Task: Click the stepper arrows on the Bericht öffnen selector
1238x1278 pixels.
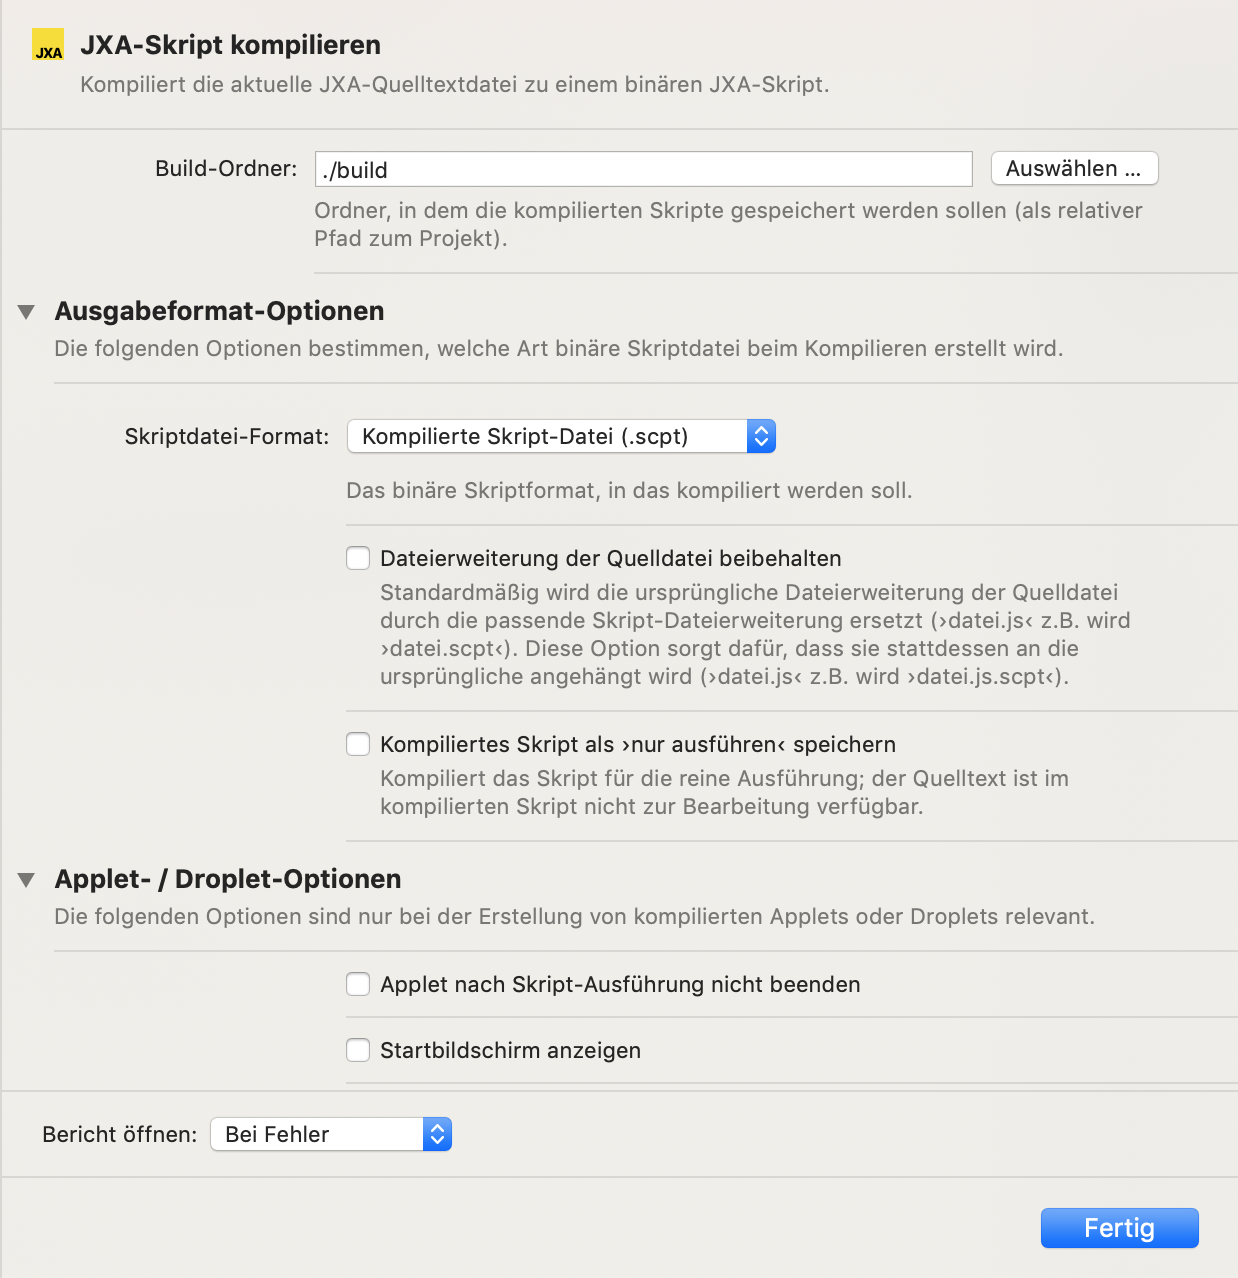Action: (436, 1134)
